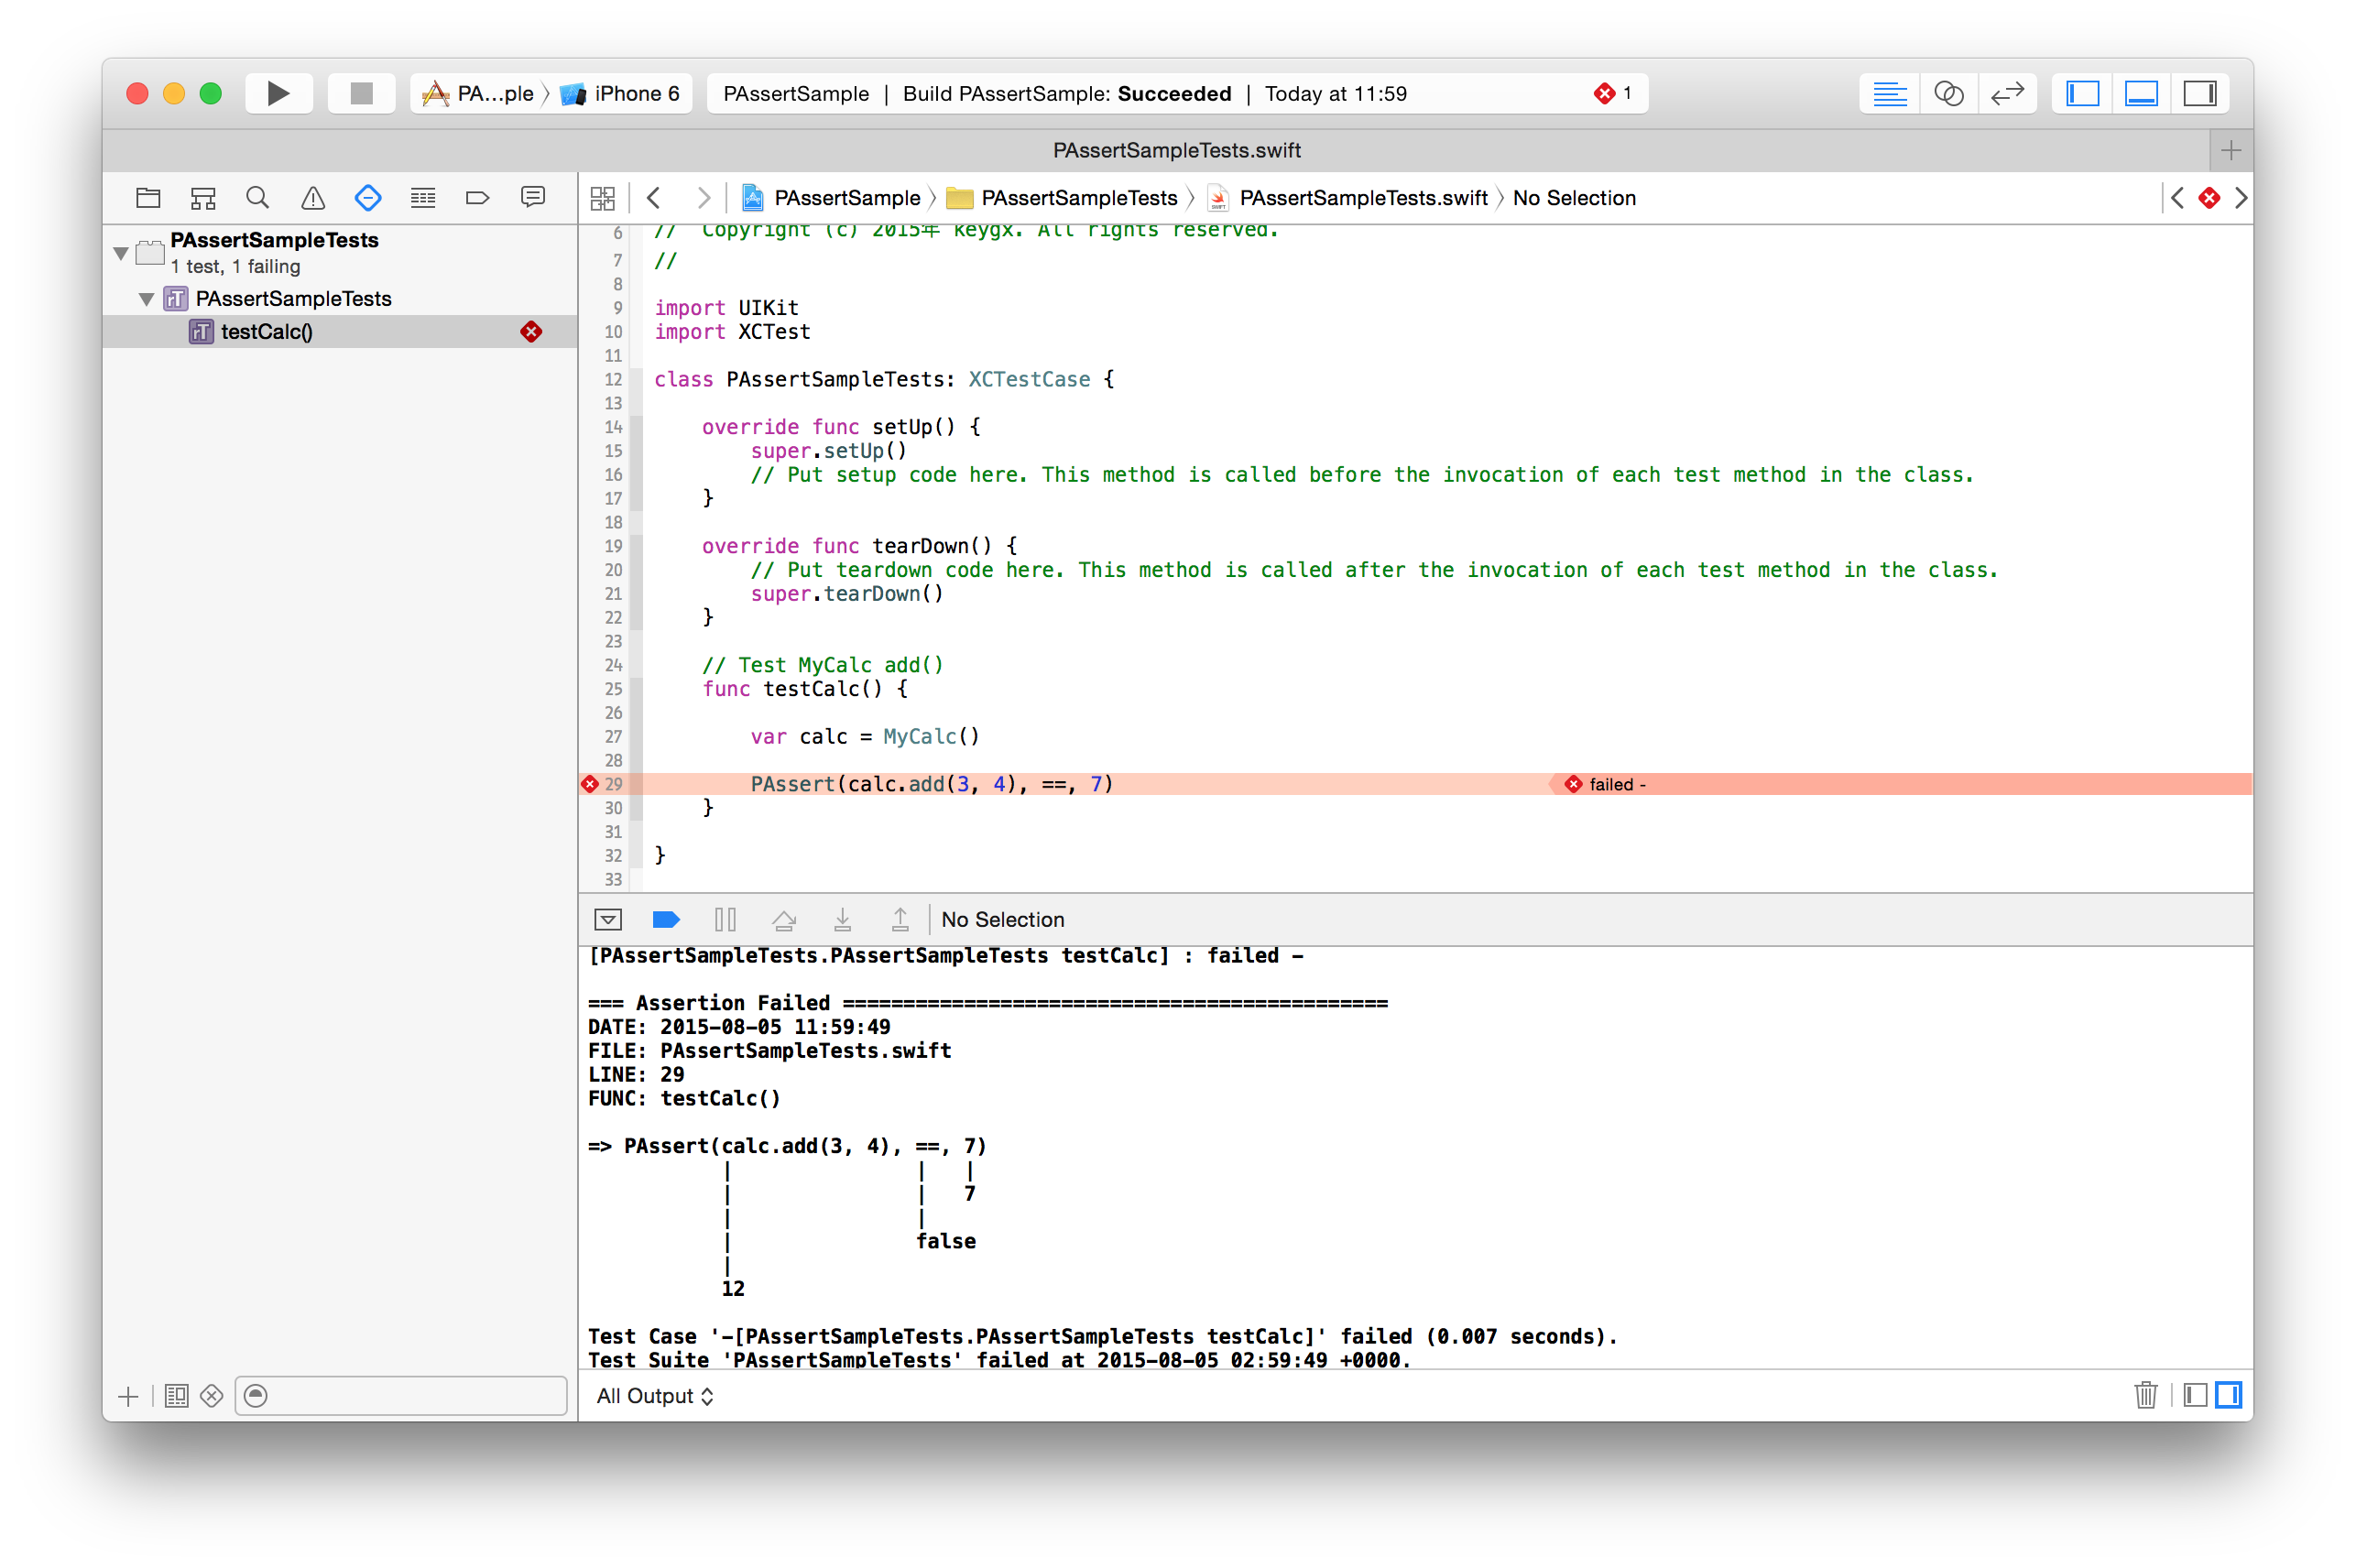Switch to the Version editor
Image resolution: width=2356 pixels, height=1568 pixels.
(x=2007, y=94)
